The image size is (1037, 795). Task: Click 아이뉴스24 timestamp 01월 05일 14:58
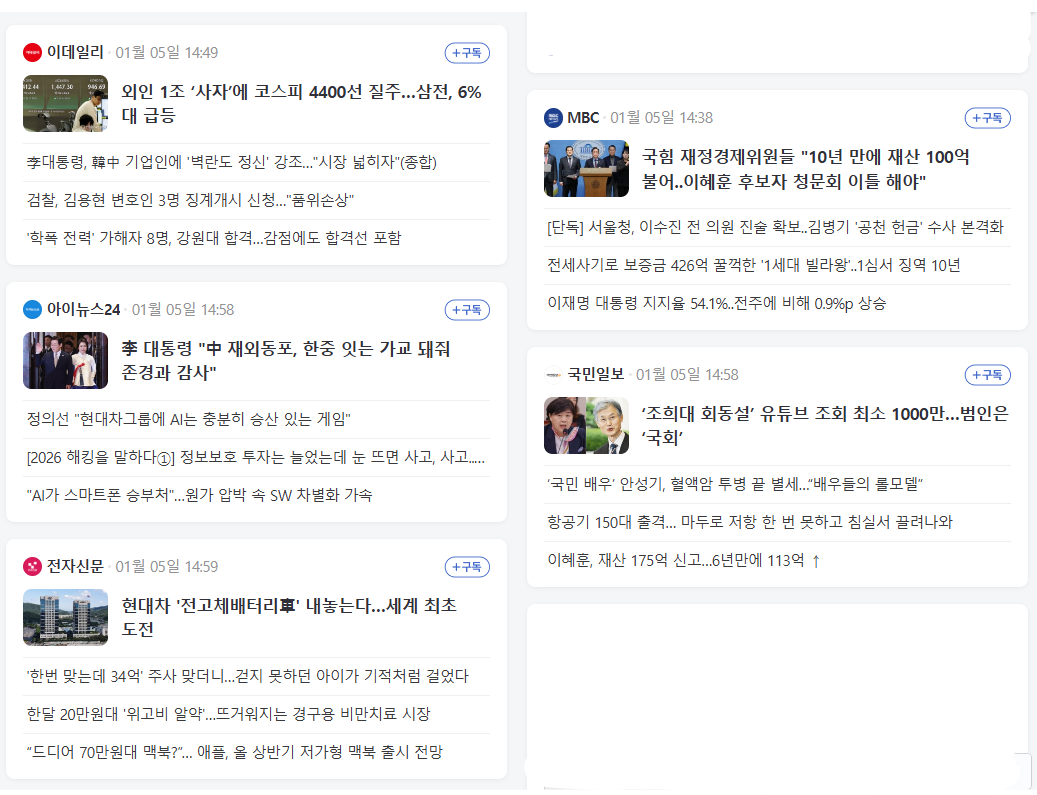[183, 310]
